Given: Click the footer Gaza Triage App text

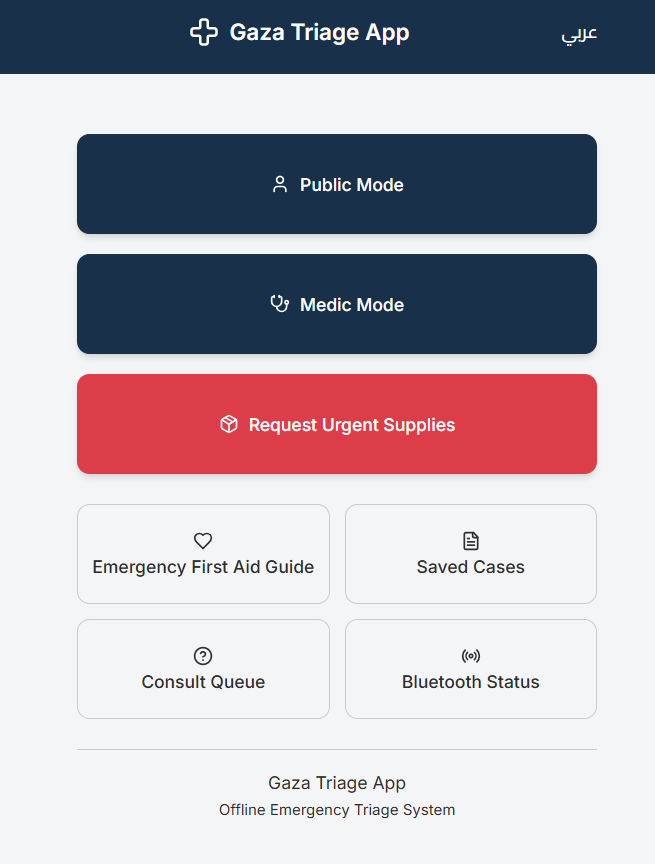Looking at the screenshot, I should pos(337,783).
